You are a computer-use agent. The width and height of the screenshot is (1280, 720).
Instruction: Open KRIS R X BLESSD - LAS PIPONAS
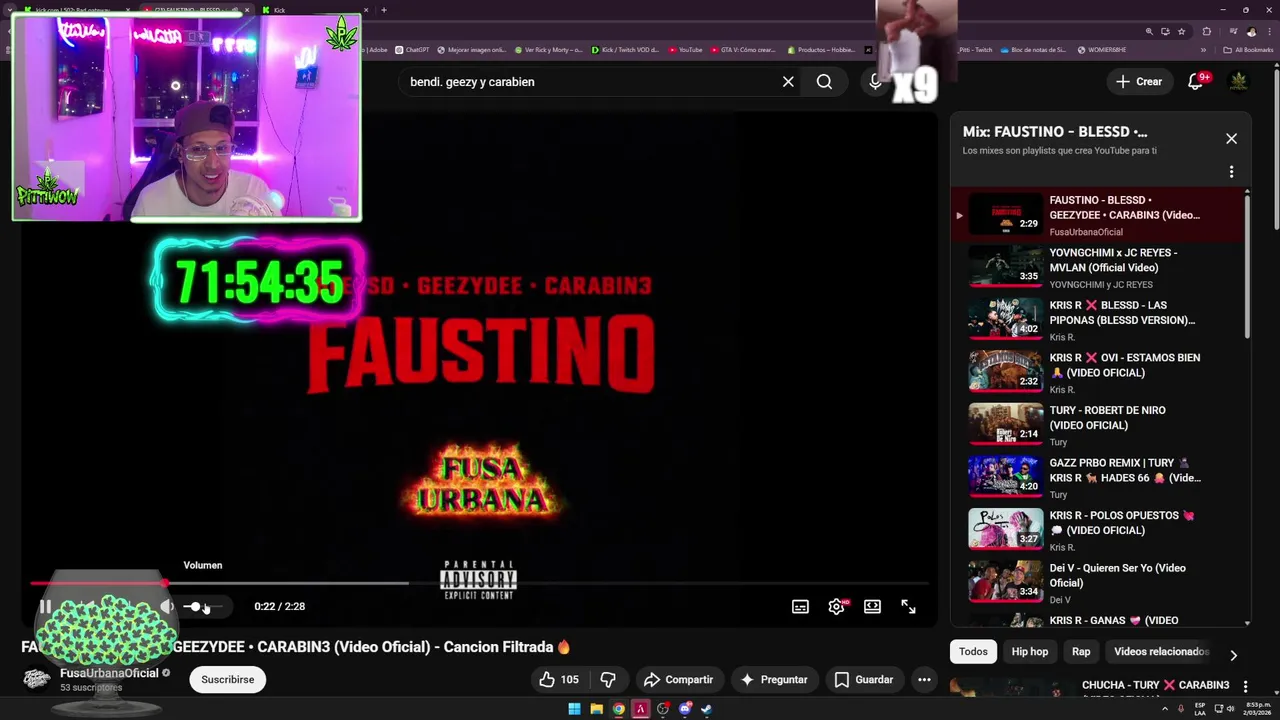tap(1097, 320)
